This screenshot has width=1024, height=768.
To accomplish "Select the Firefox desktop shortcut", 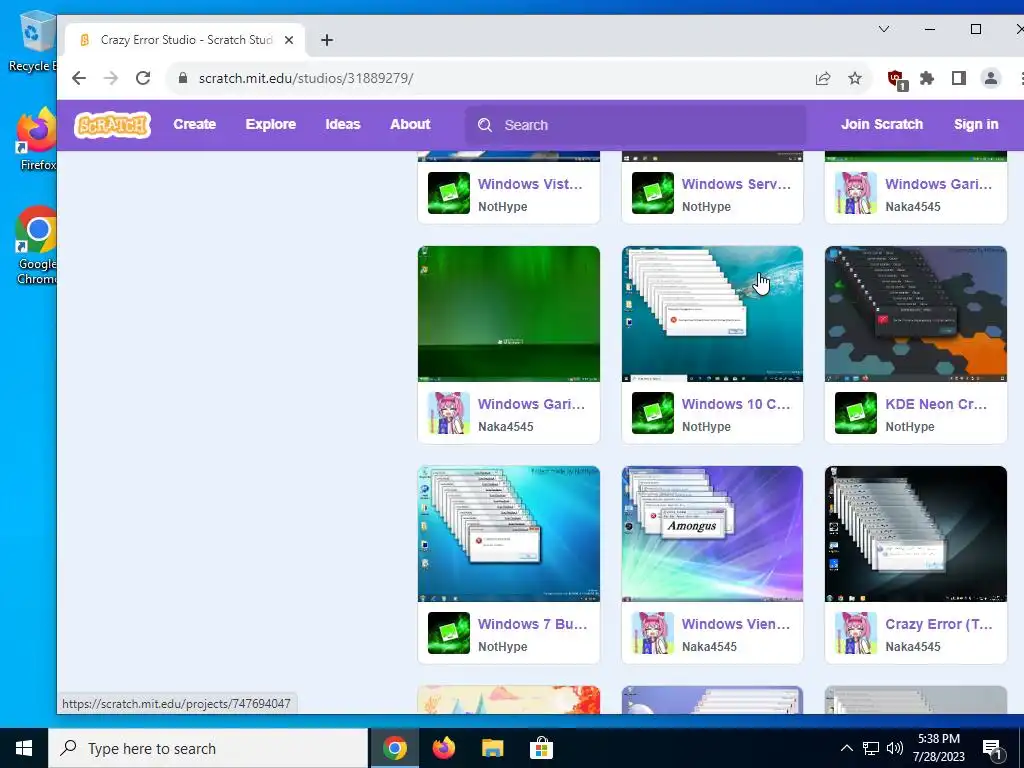I will tap(36, 138).
